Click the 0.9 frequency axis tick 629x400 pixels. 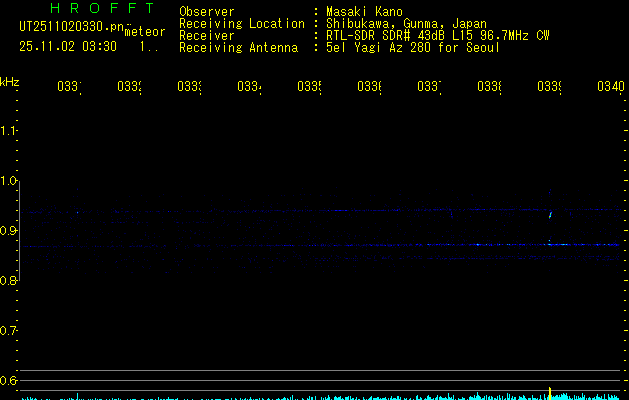point(10,231)
